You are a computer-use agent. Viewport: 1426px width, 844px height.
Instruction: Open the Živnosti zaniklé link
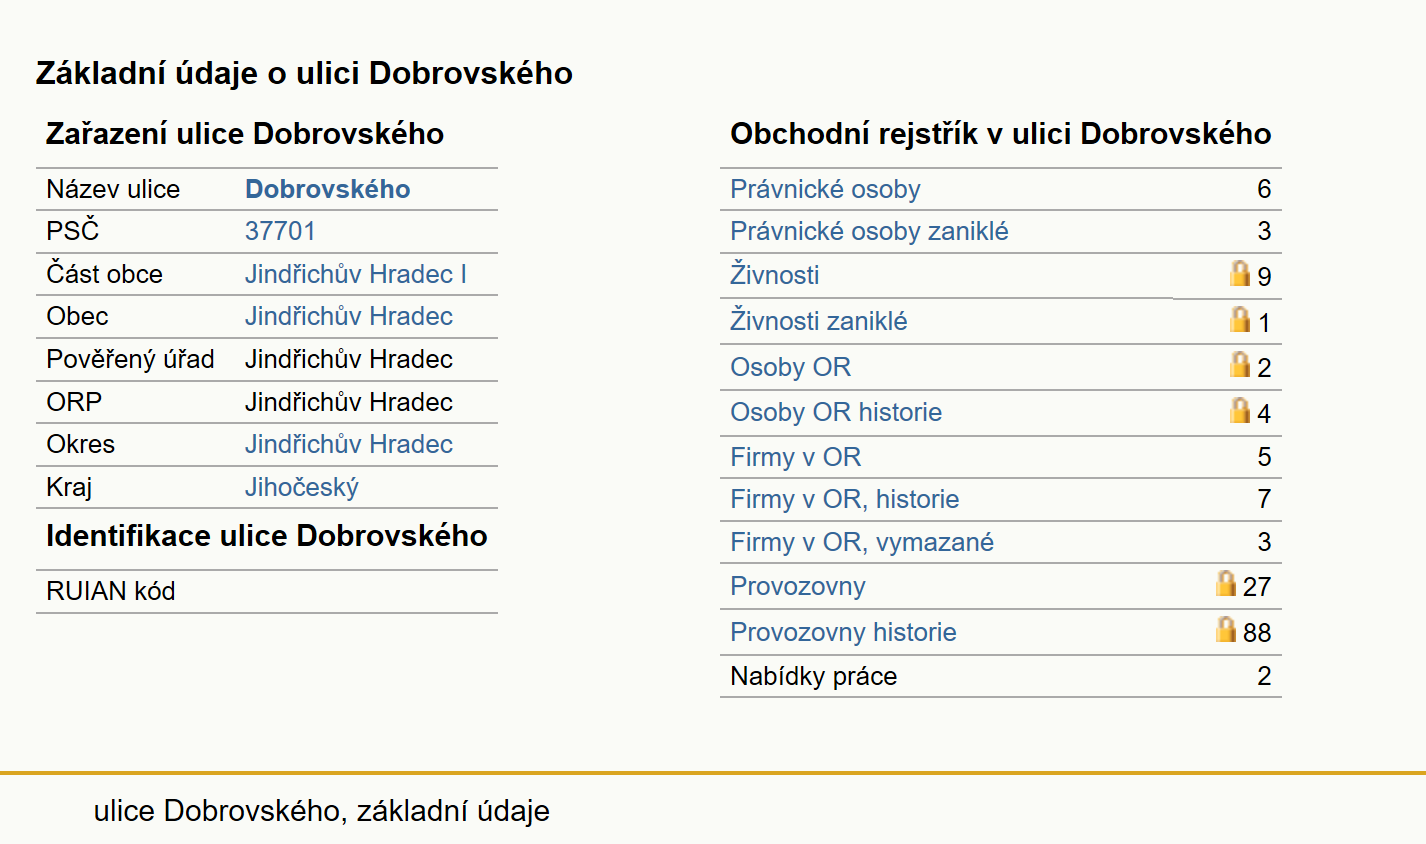pyautogui.click(x=818, y=320)
